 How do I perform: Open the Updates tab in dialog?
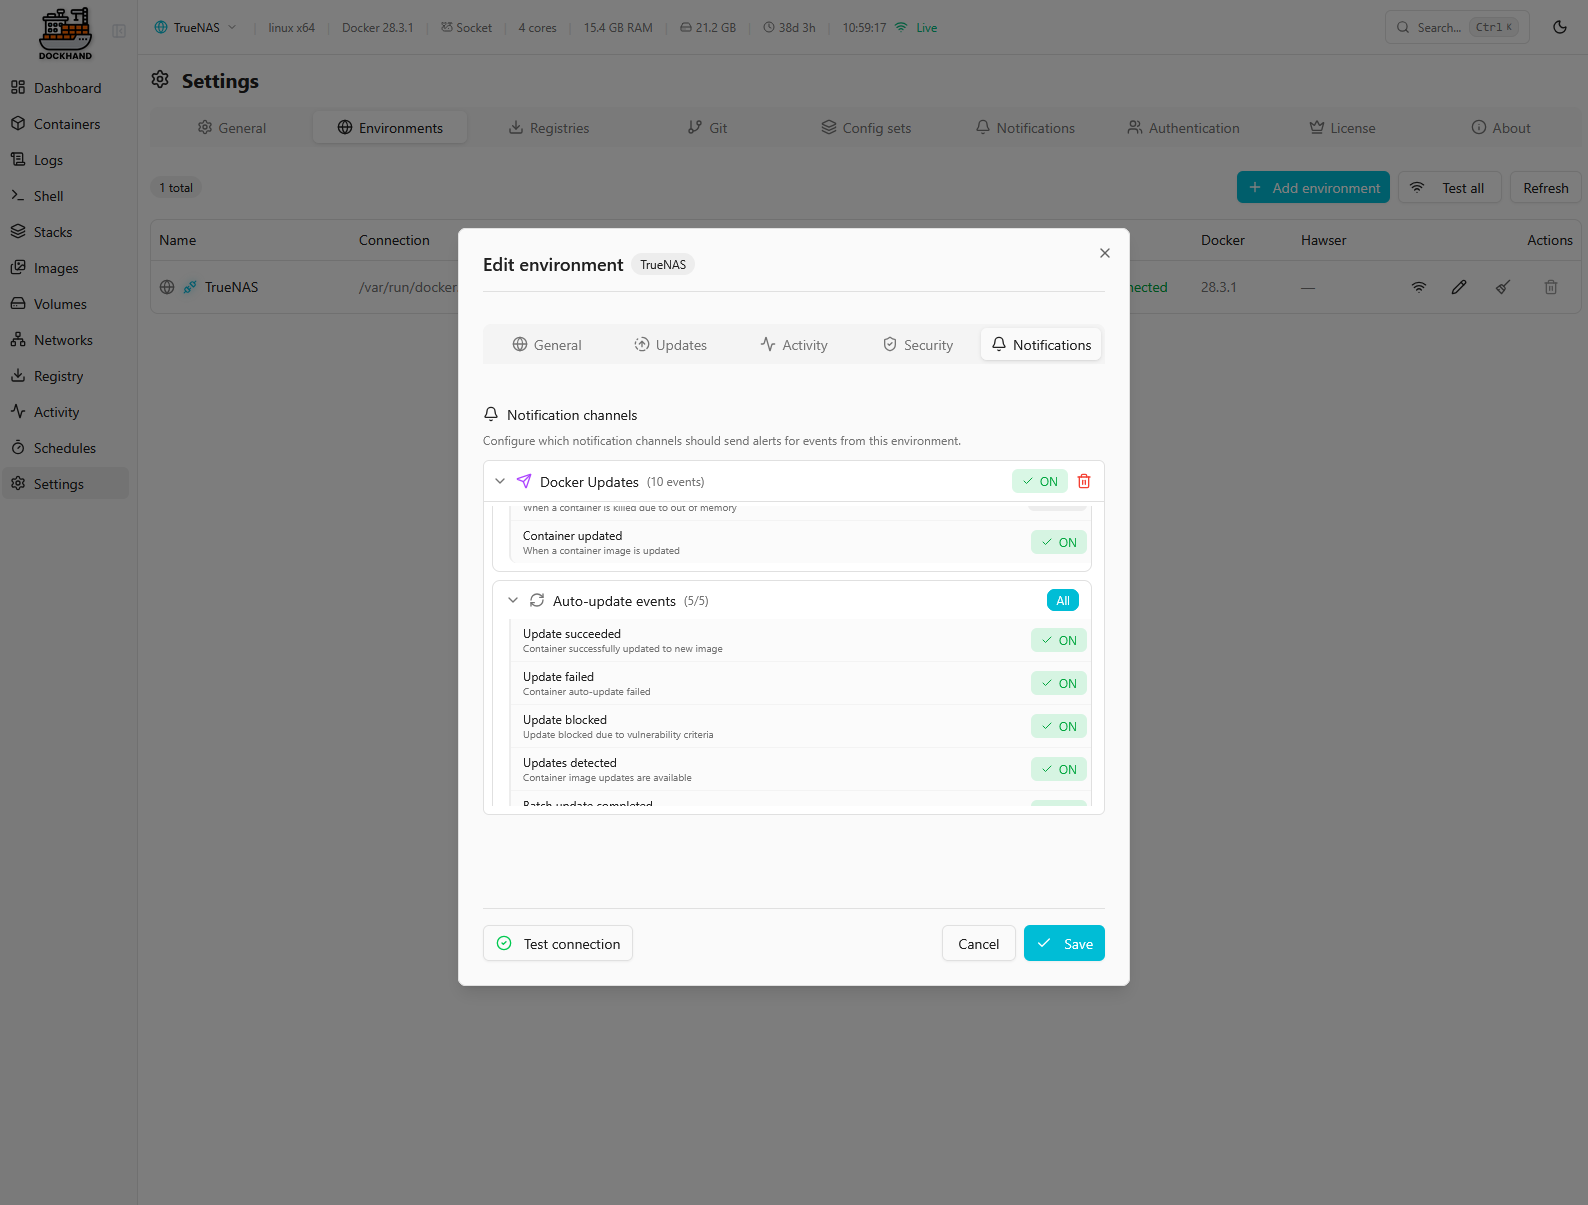(670, 345)
